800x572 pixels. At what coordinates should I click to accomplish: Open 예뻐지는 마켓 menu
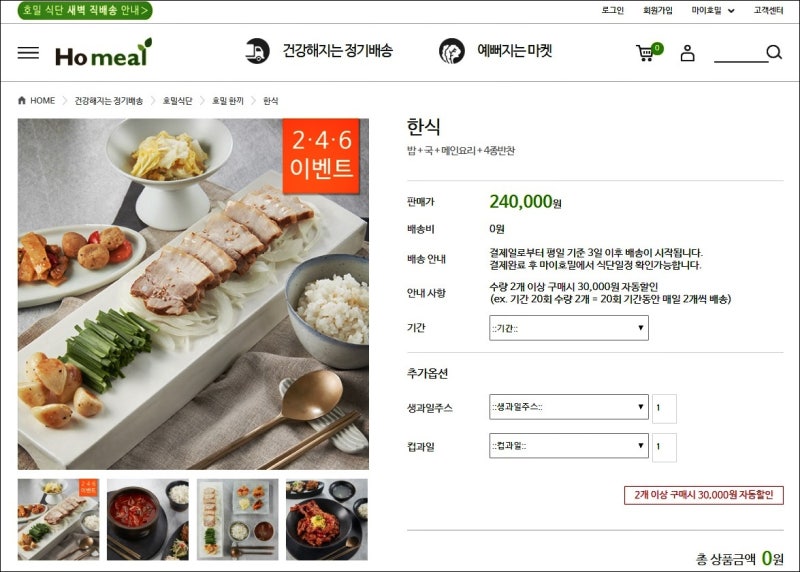(515, 51)
